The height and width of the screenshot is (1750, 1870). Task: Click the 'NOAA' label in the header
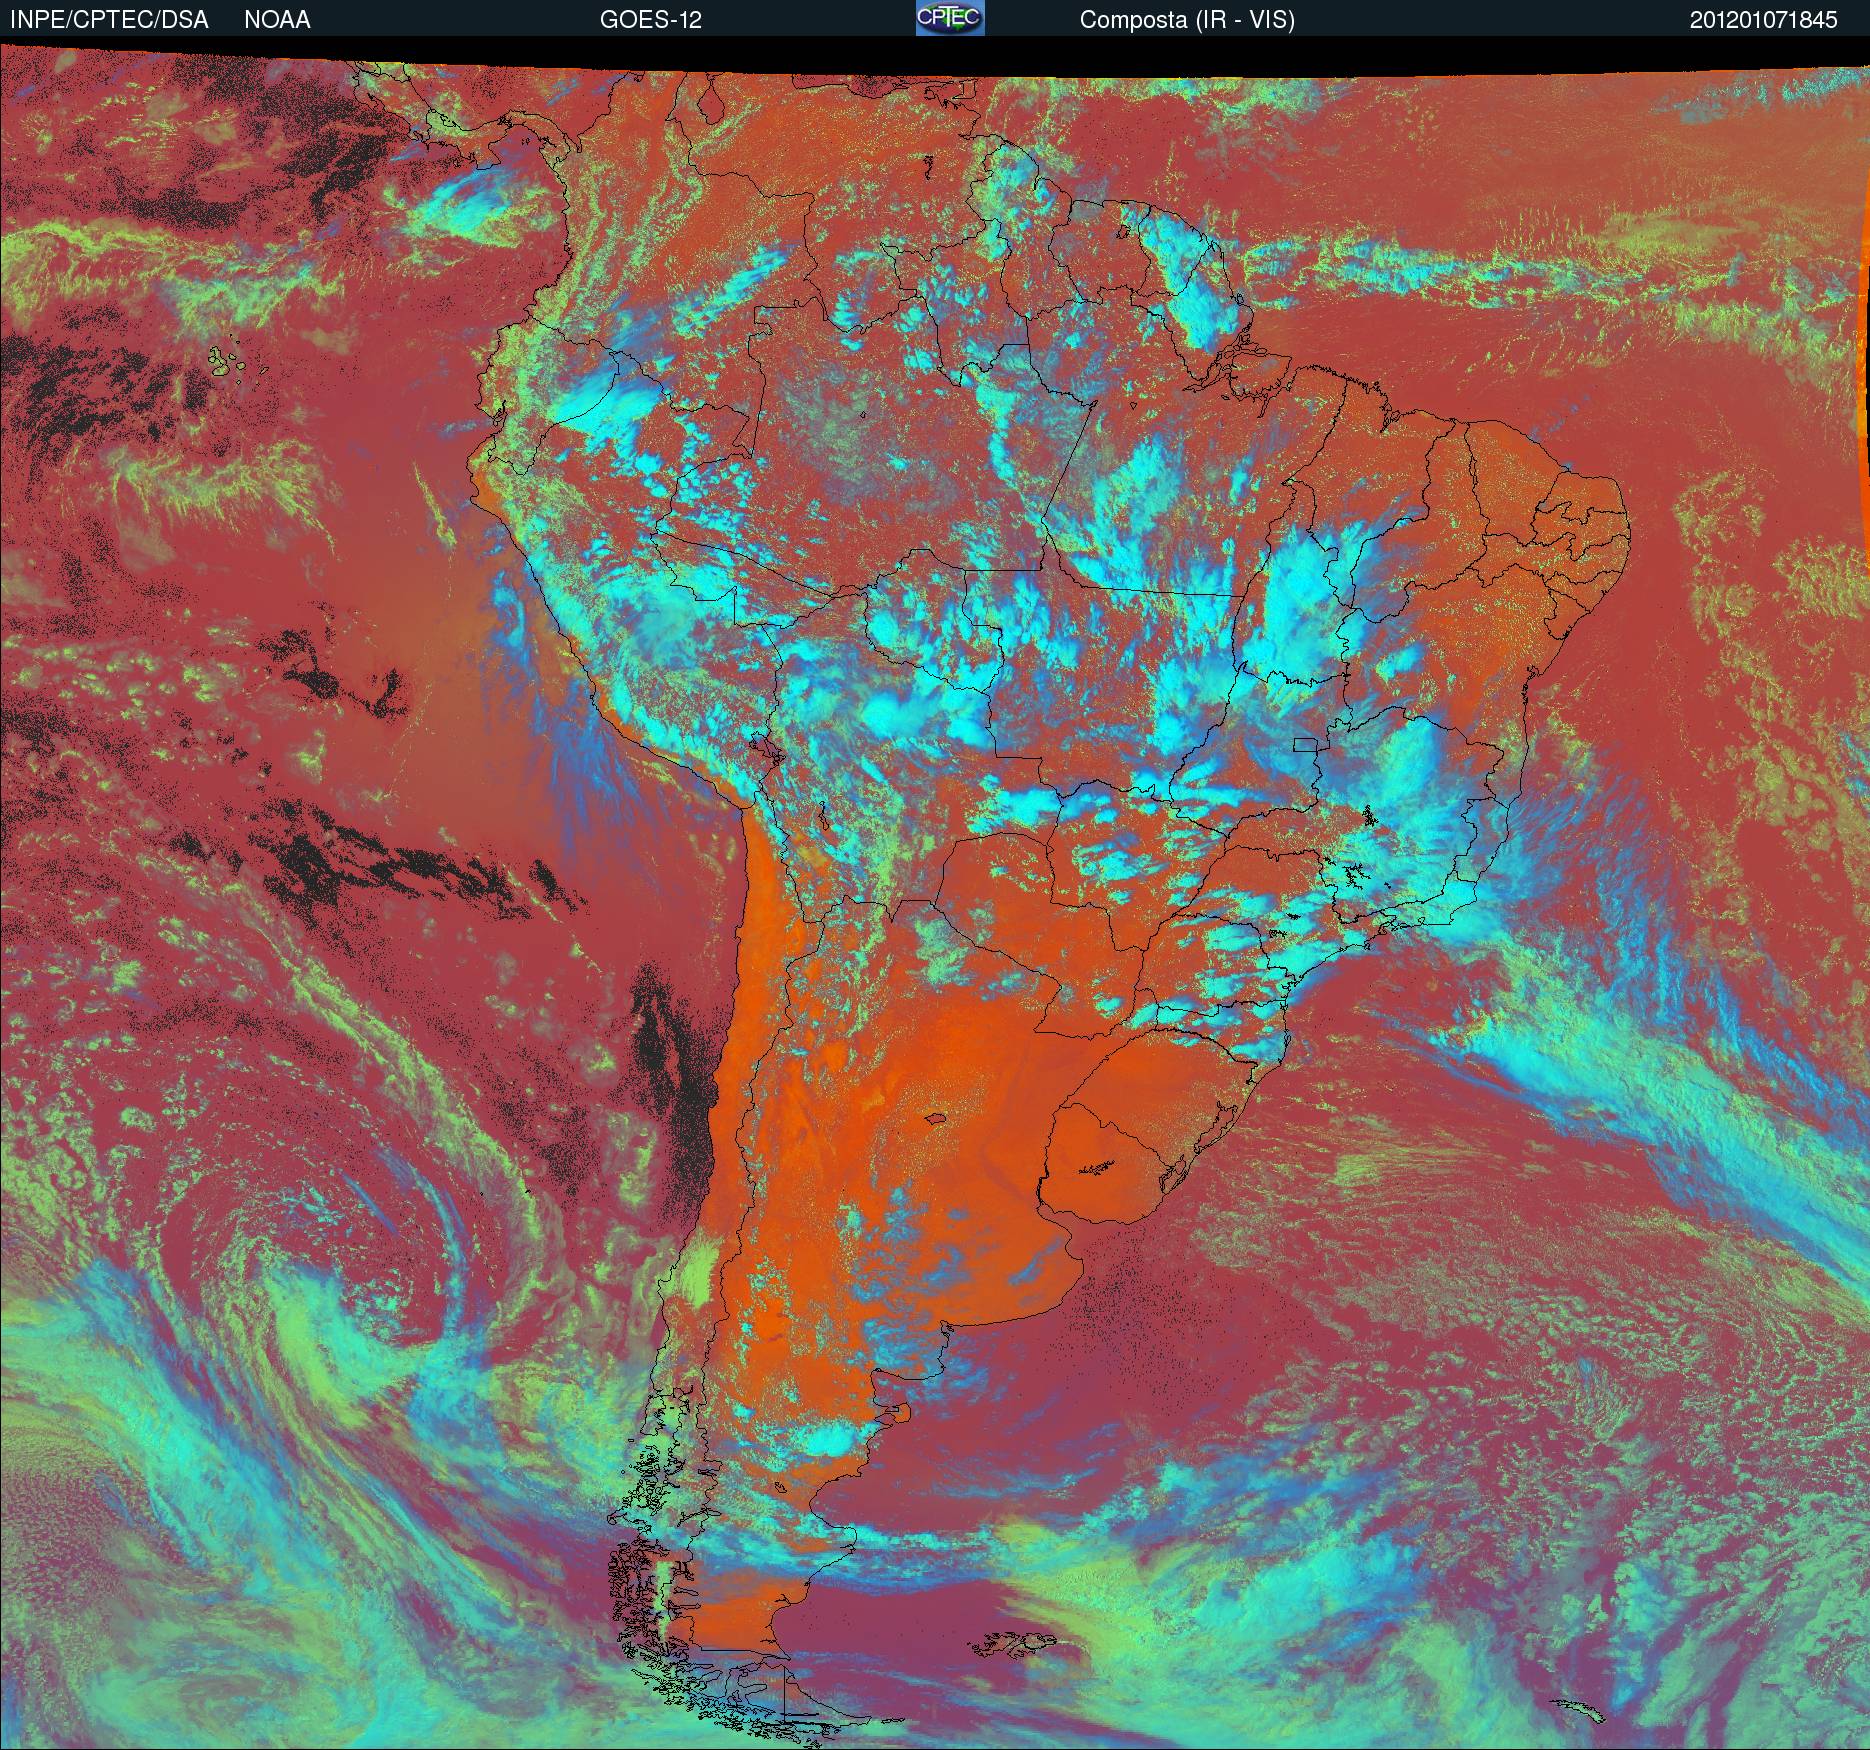click(x=277, y=20)
